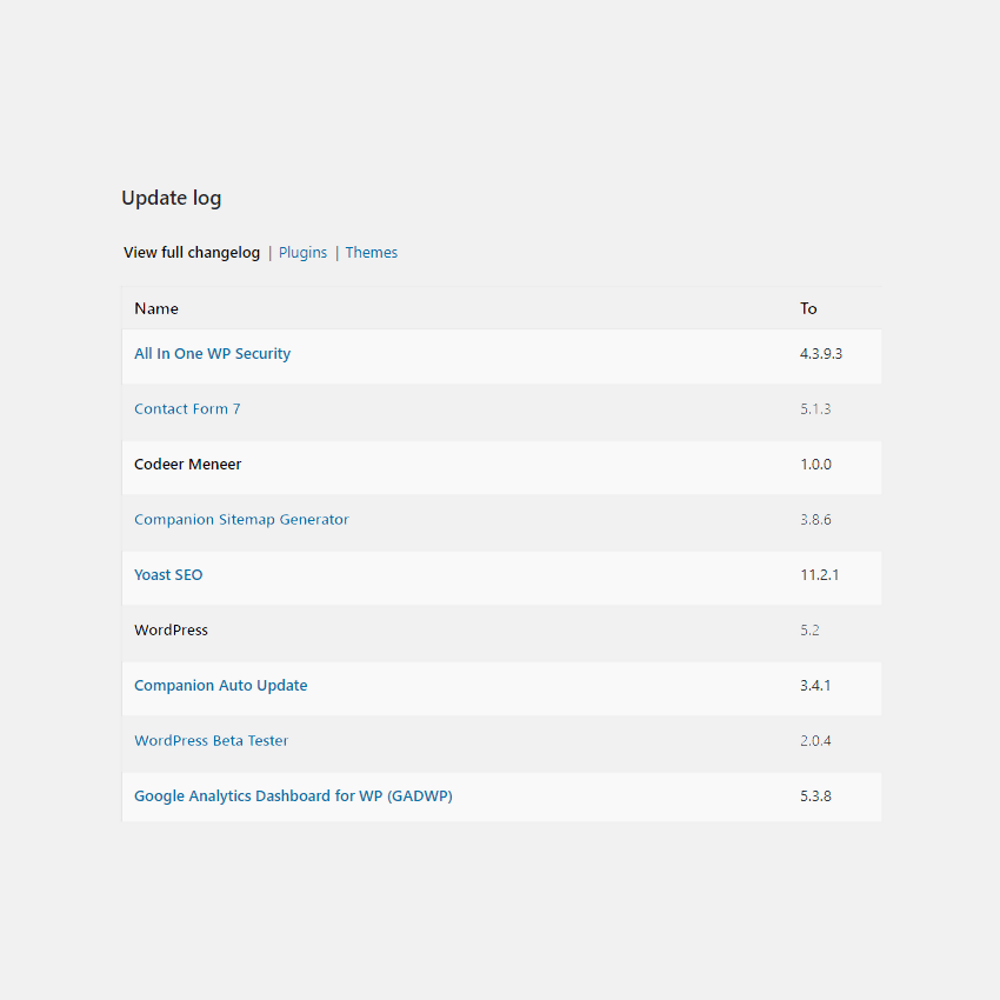Click the WordPress row name
Screen dimensions: 1000x1000
(171, 630)
